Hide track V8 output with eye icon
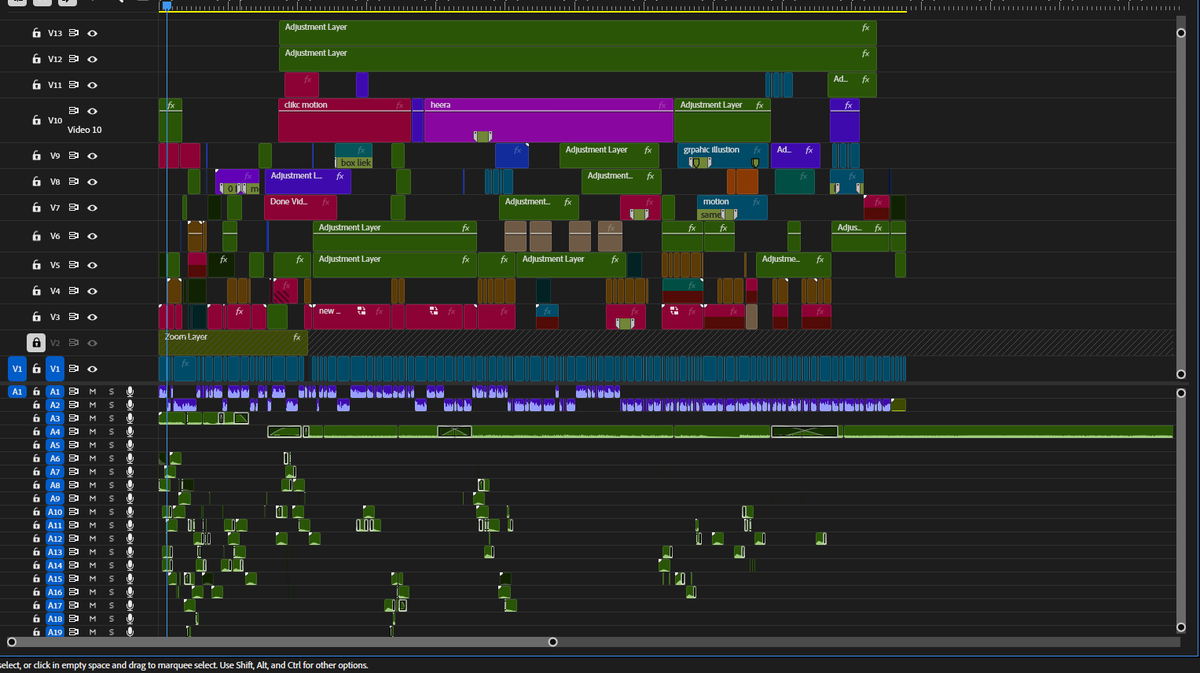The height and width of the screenshot is (673, 1200). point(92,182)
